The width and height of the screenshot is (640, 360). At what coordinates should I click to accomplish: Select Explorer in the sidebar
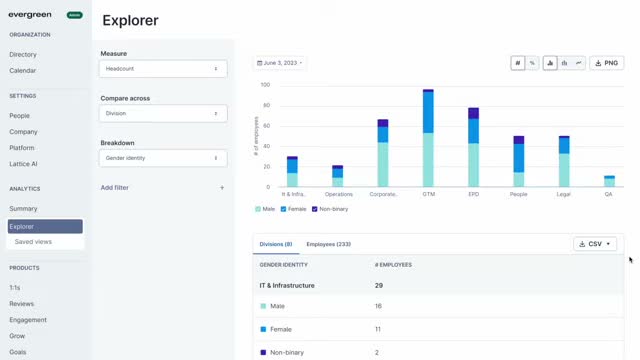45,227
